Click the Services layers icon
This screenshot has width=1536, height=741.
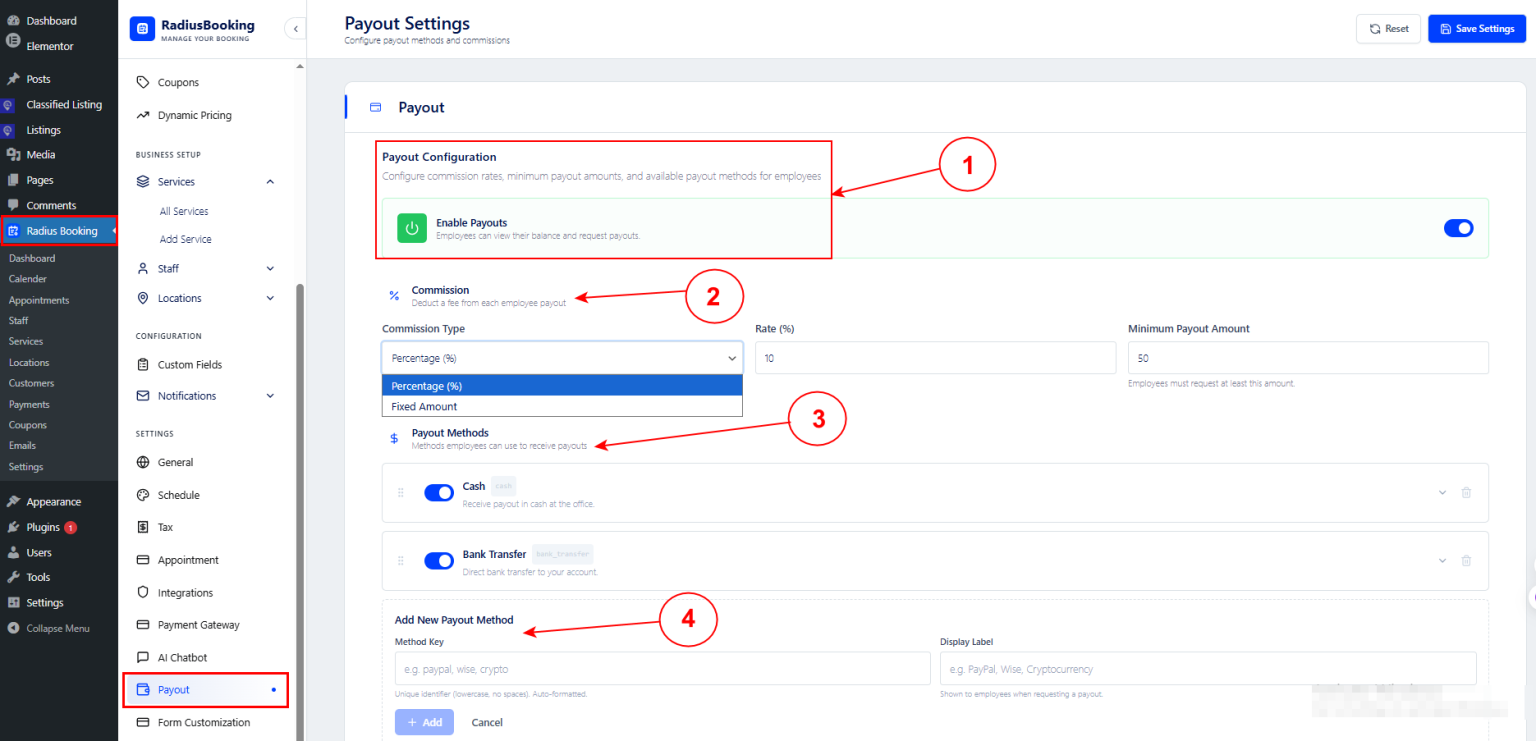(x=143, y=182)
